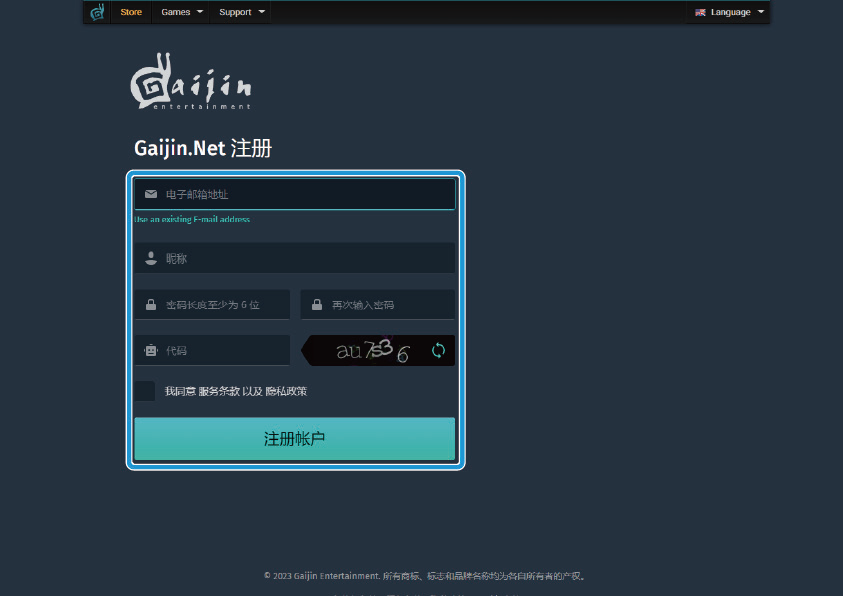Focus the 代码 captcha code input

212,350
